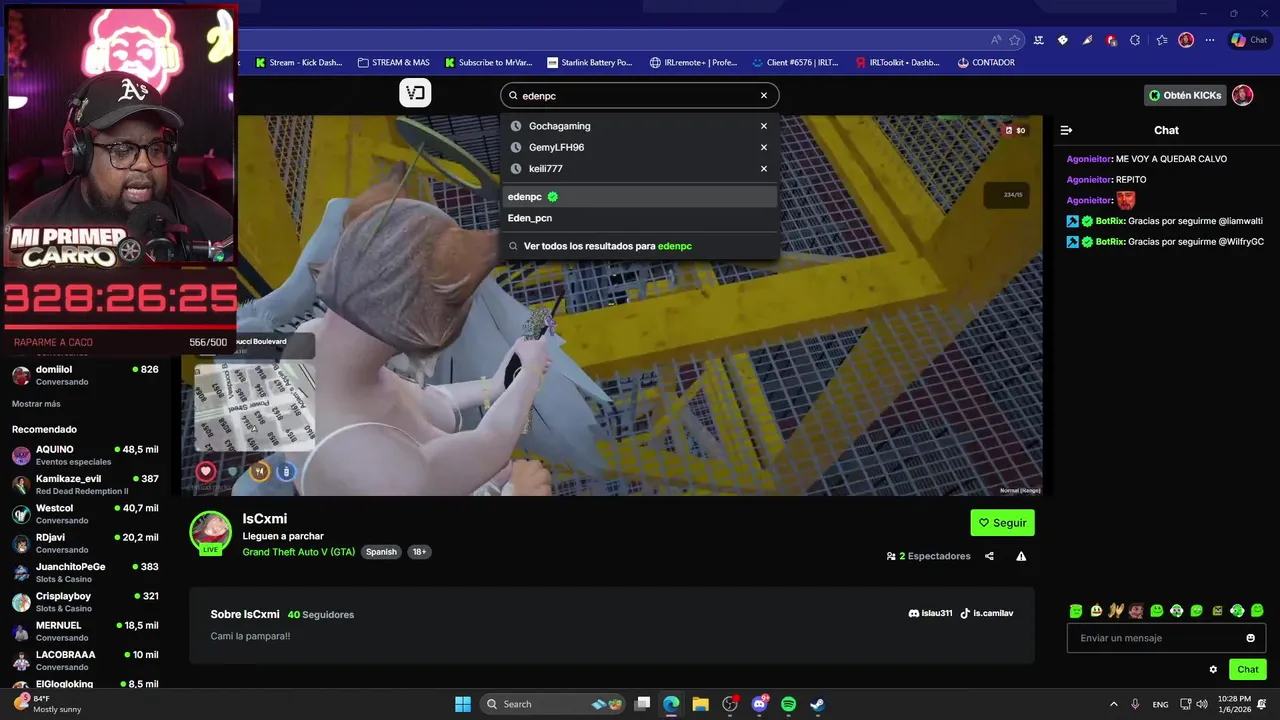Open Discord from taskbar
Screen dimensions: 1280x720
[x=759, y=704]
